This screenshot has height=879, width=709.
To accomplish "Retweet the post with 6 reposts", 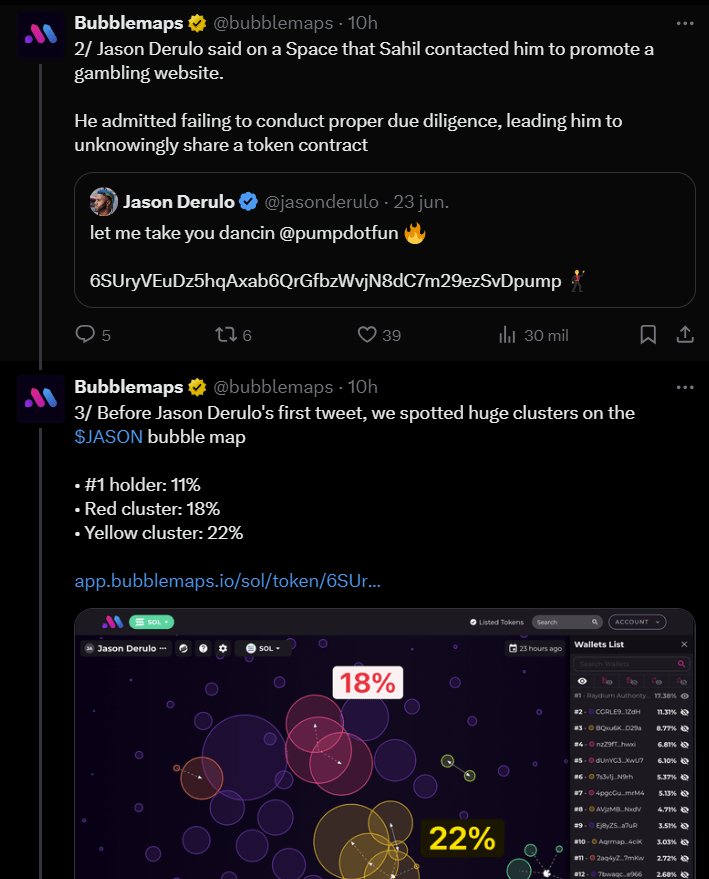I will coord(227,335).
